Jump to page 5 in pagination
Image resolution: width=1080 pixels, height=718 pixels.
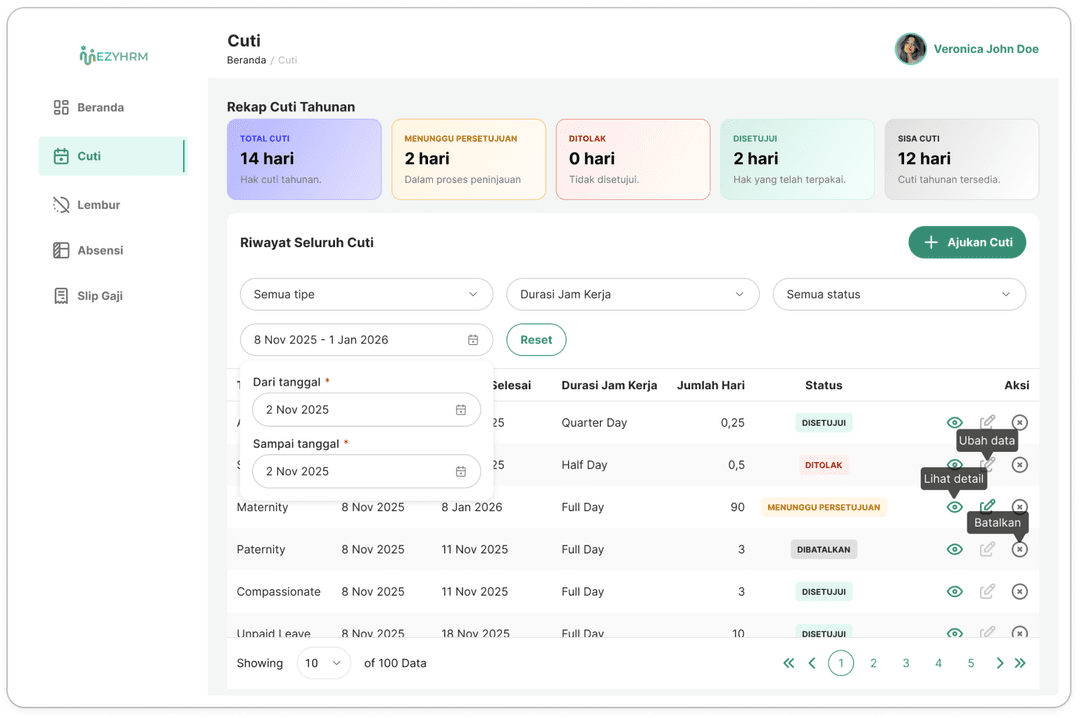pos(970,663)
